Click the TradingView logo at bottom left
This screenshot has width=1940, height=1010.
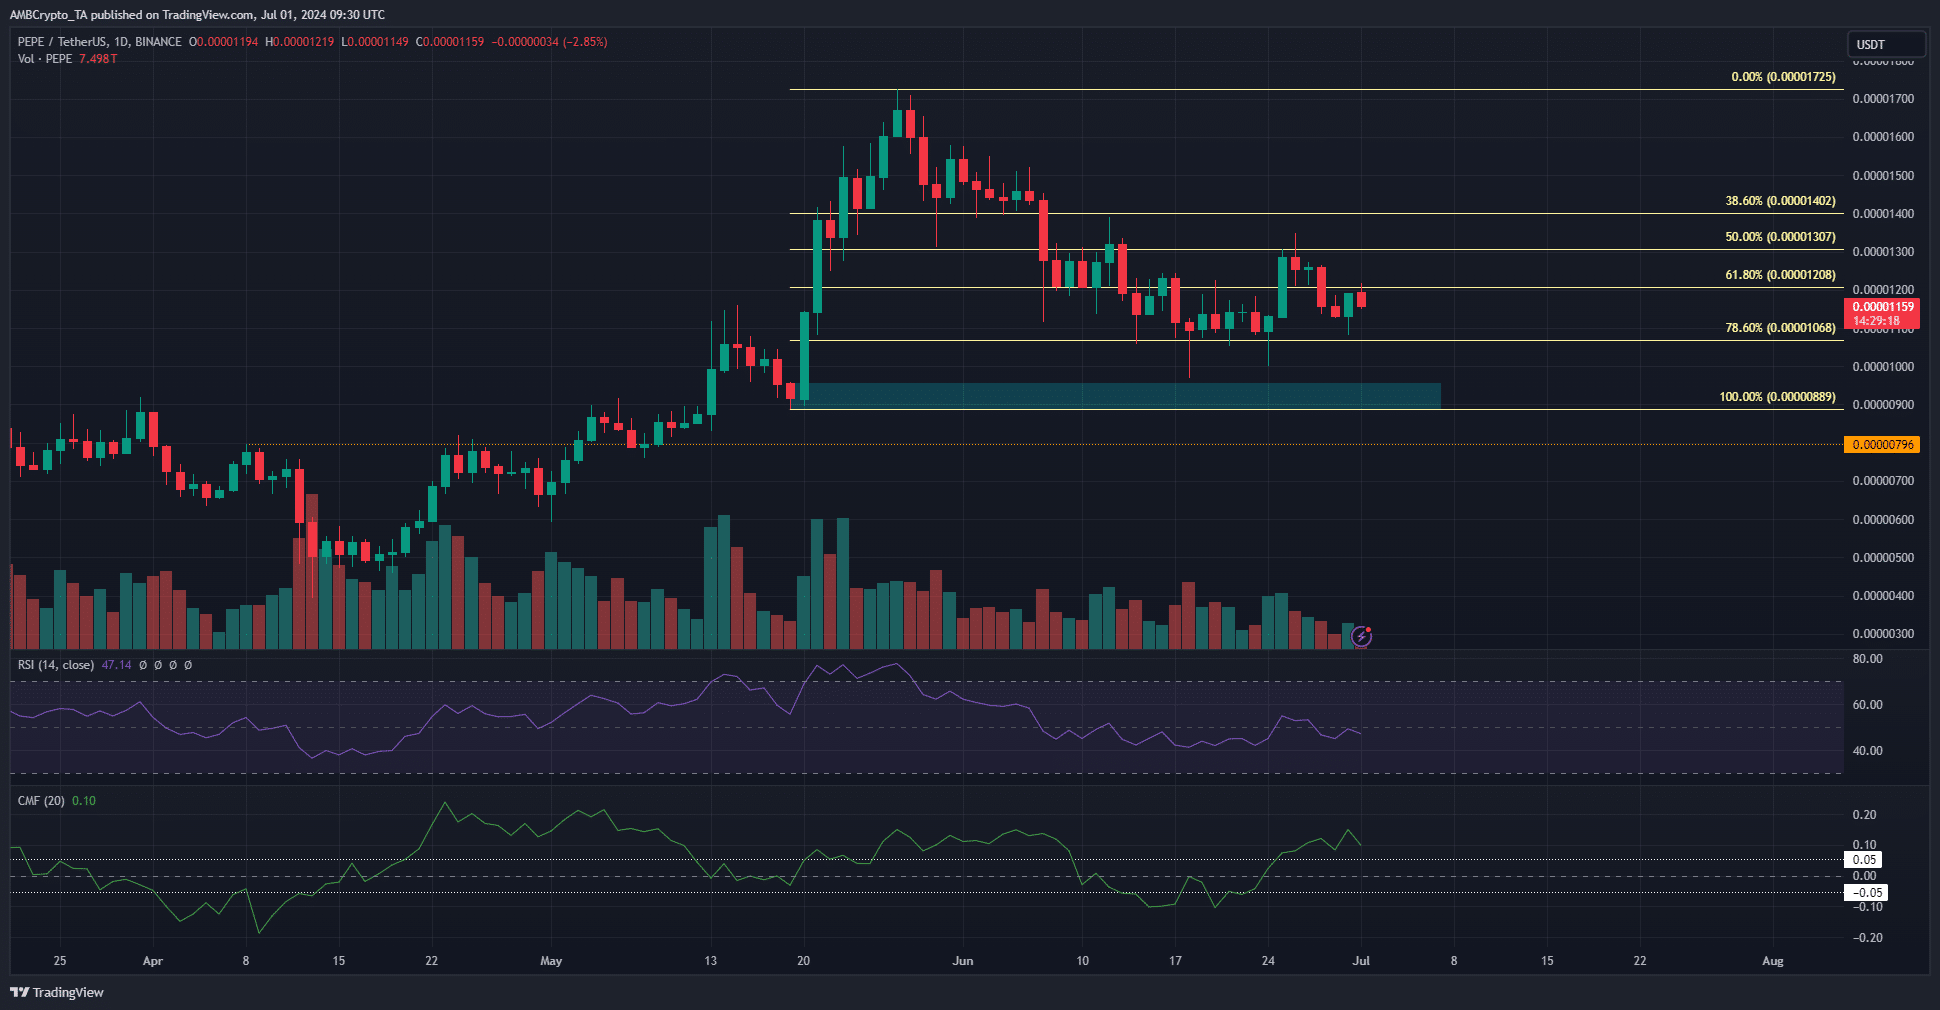click(x=57, y=992)
